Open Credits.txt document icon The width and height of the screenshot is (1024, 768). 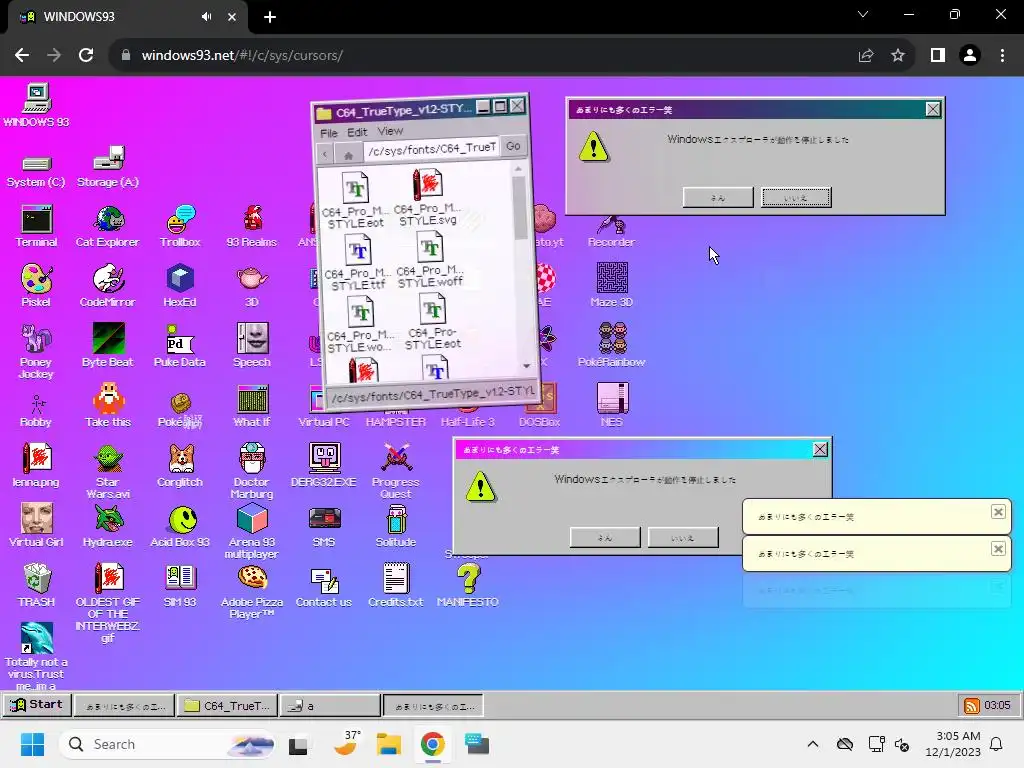point(396,586)
